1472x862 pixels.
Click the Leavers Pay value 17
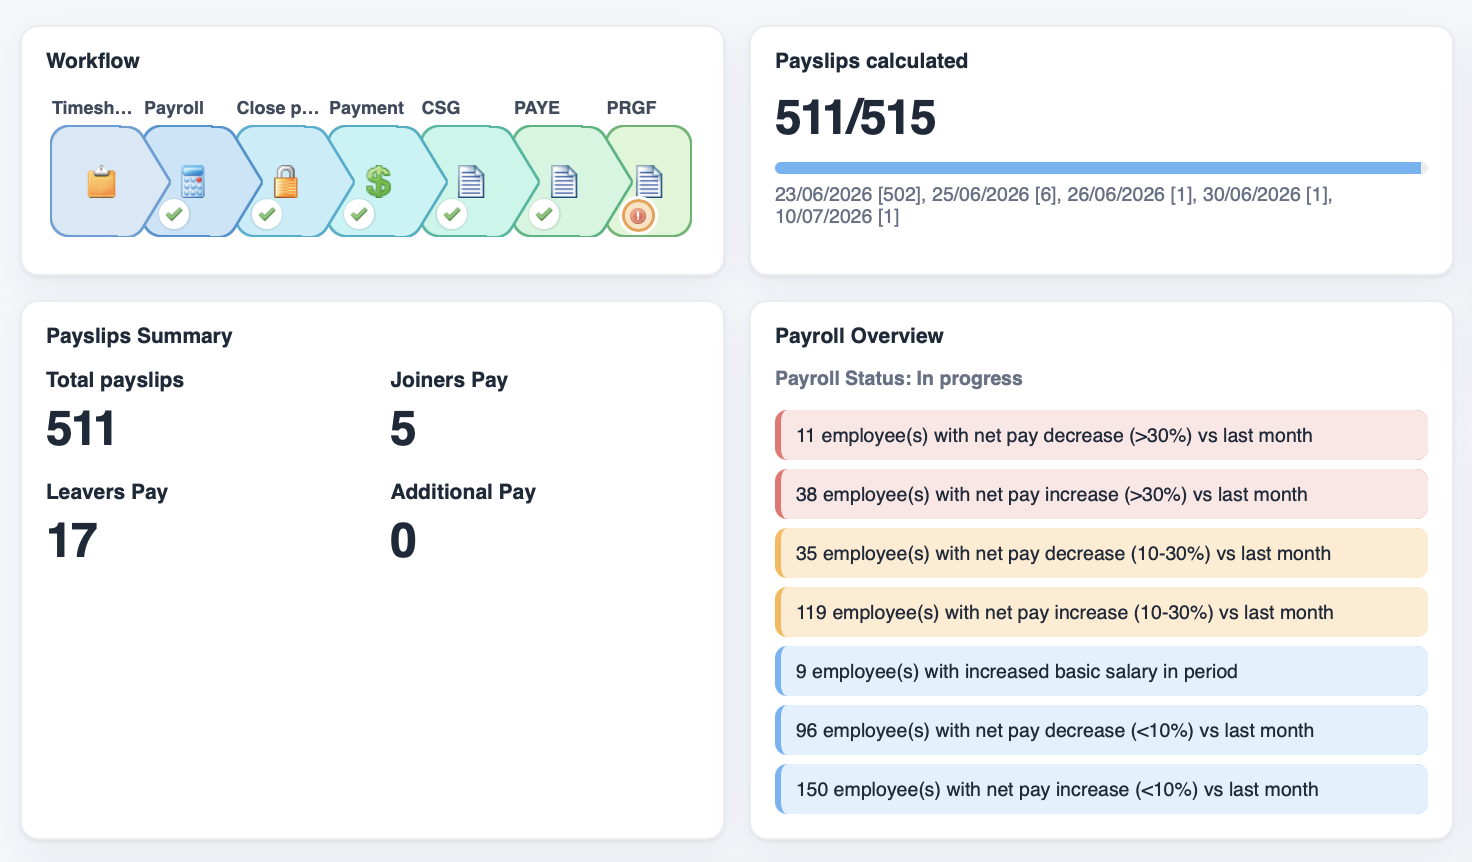[72, 541]
